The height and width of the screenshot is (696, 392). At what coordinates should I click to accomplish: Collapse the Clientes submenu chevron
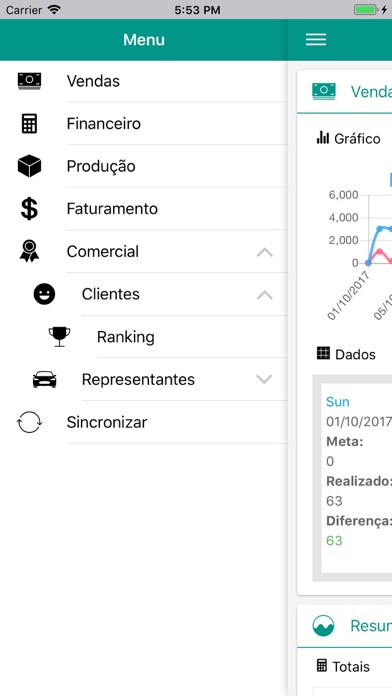pyautogui.click(x=265, y=295)
